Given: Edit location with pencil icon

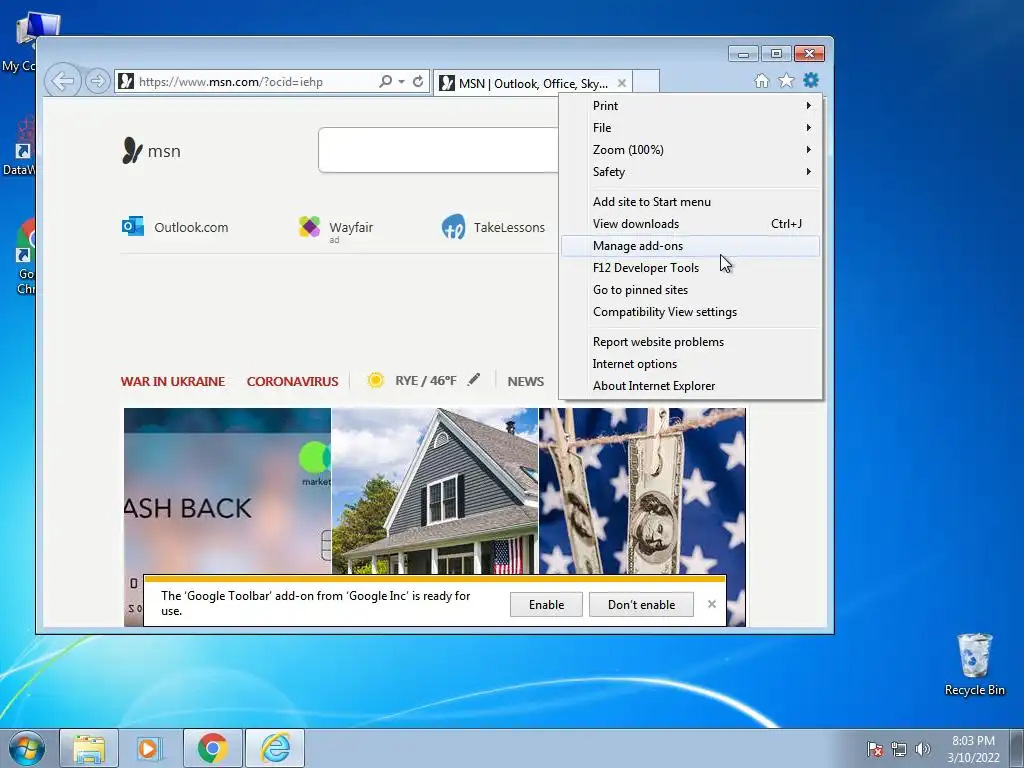Looking at the screenshot, I should (x=474, y=379).
